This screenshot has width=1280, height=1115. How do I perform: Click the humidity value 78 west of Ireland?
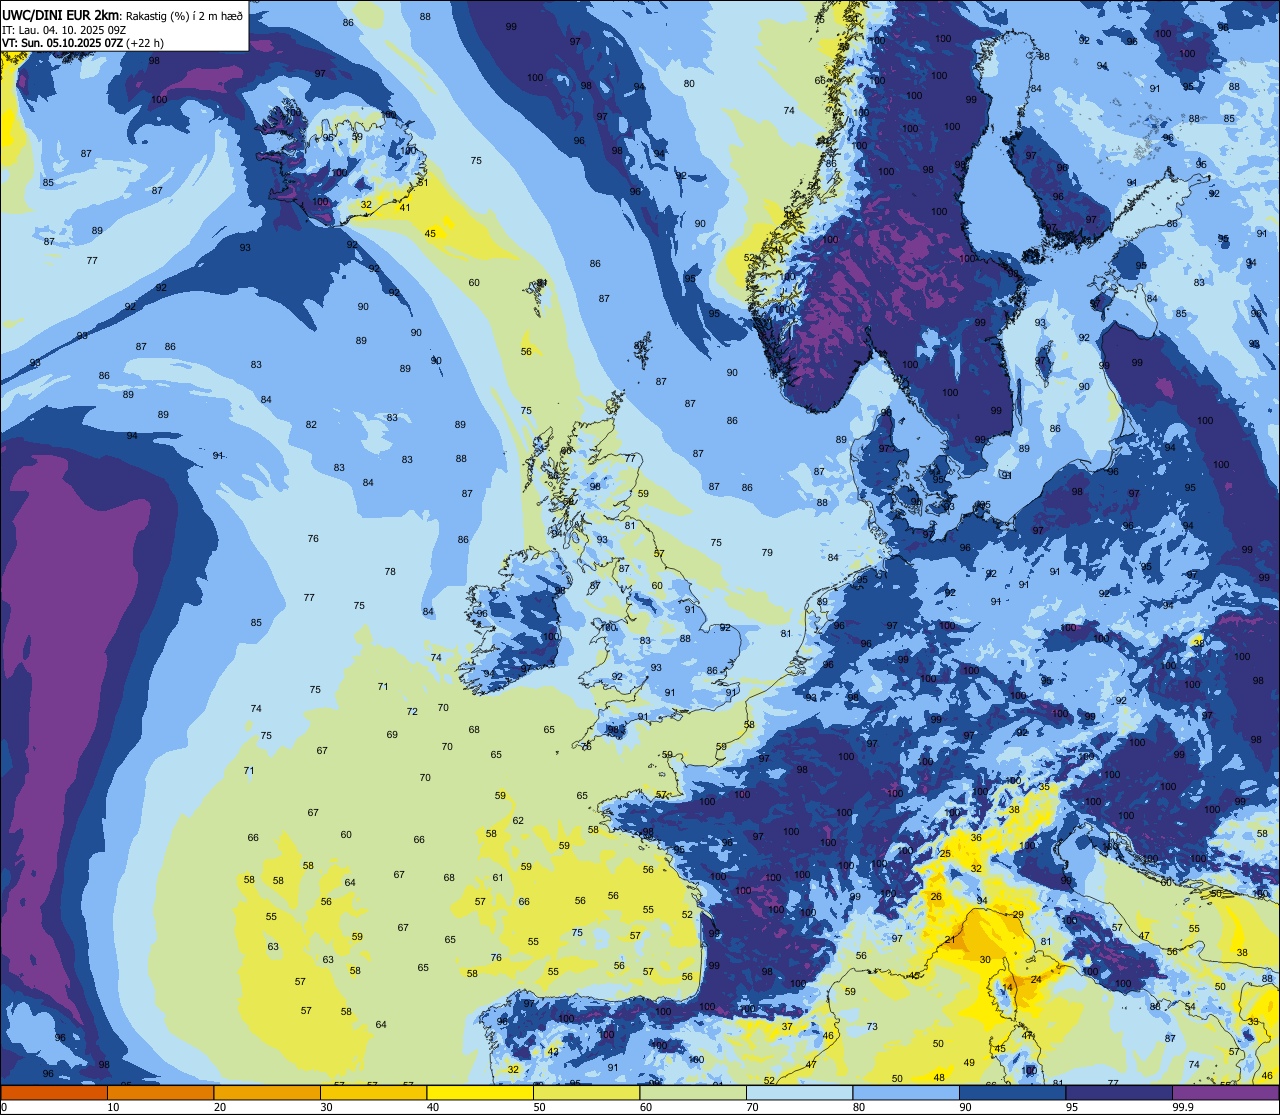(390, 572)
